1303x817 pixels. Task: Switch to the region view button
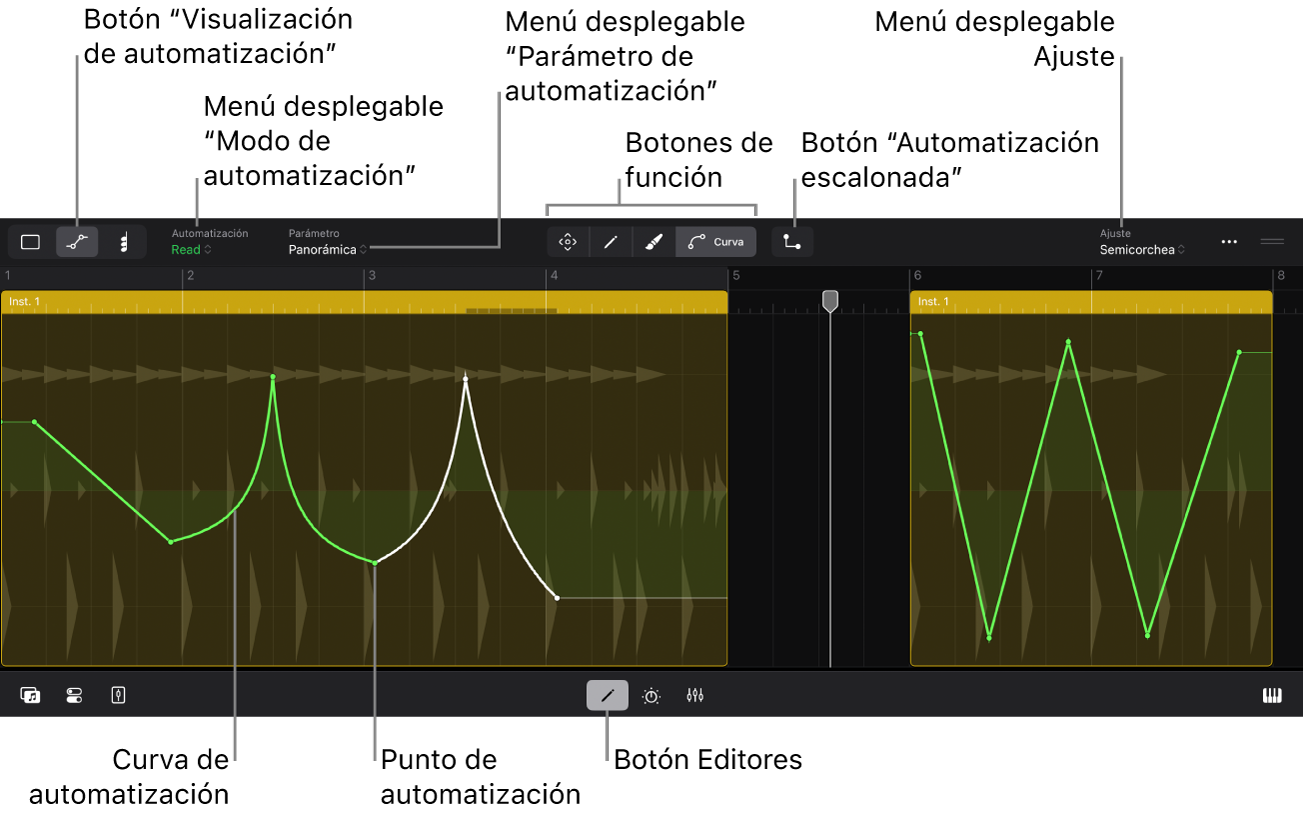[x=31, y=242]
